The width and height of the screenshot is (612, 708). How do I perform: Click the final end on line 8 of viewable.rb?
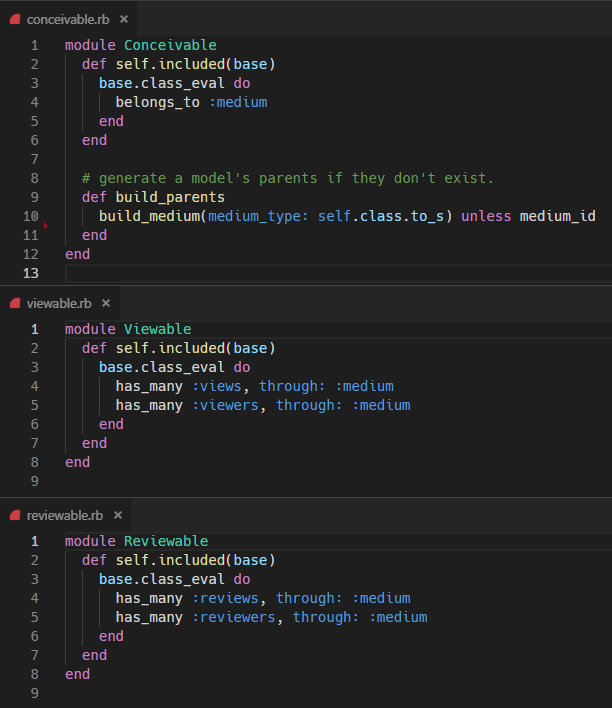click(x=77, y=462)
